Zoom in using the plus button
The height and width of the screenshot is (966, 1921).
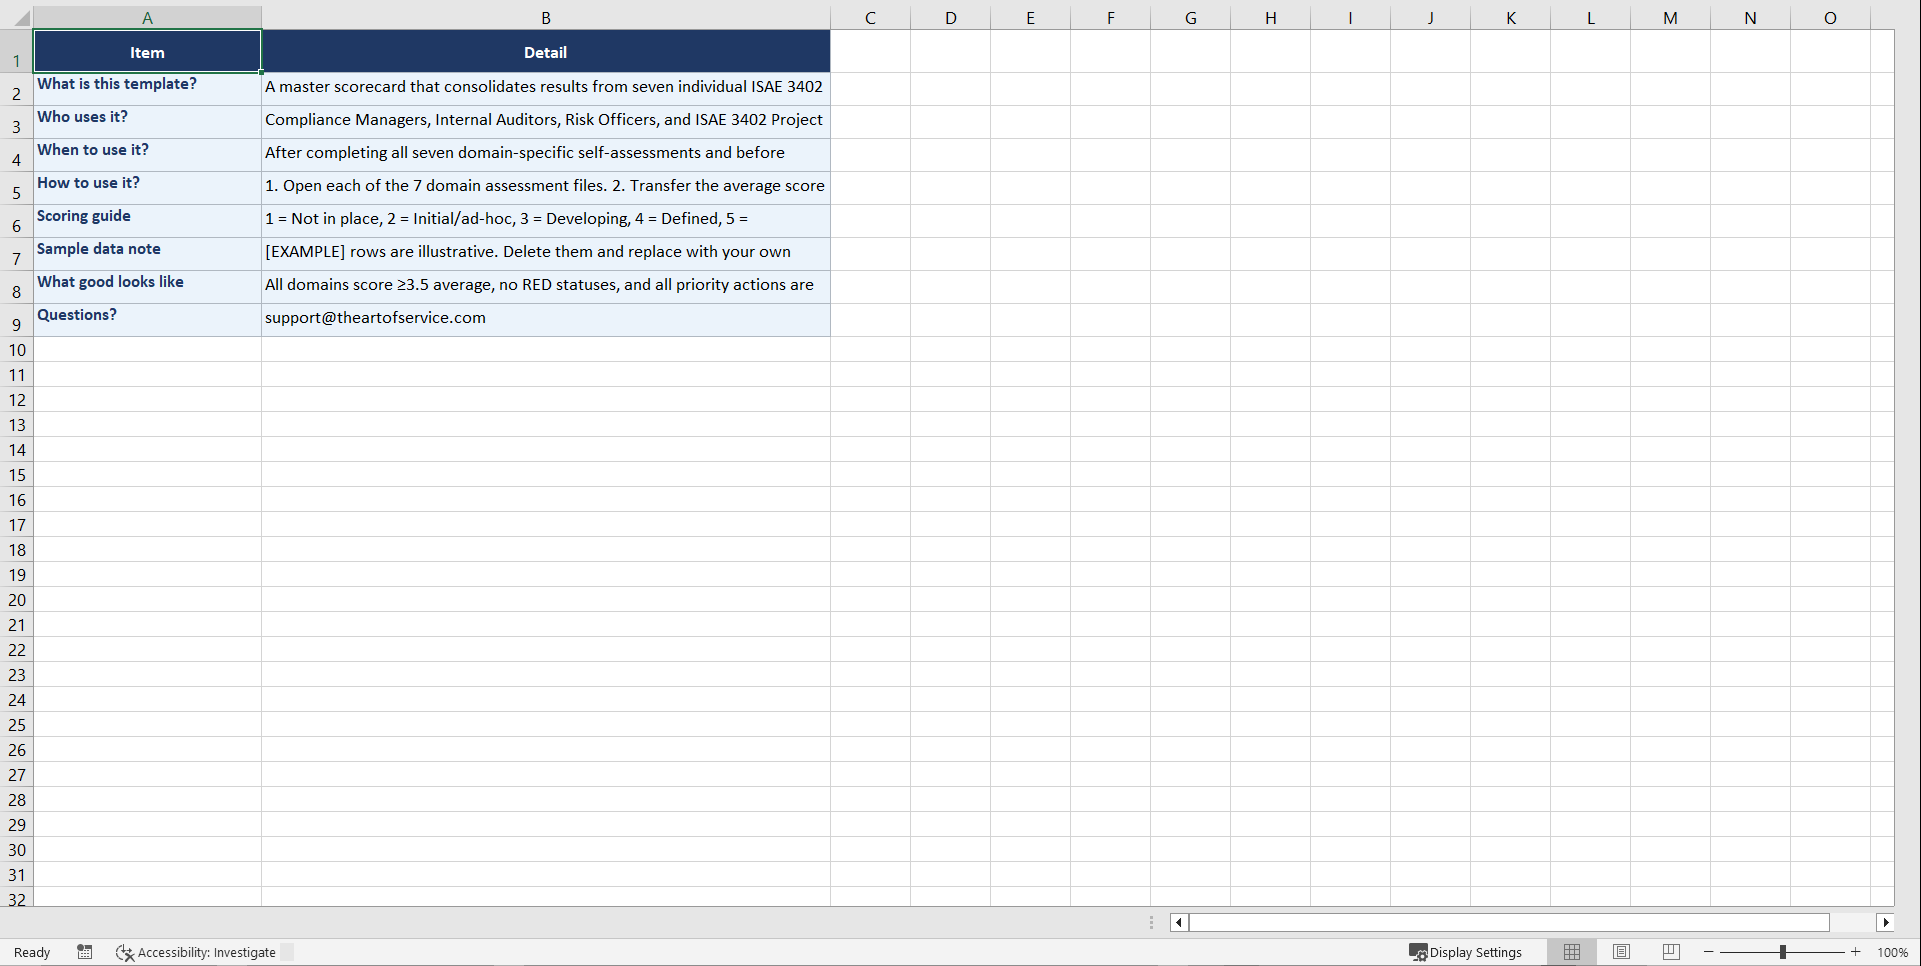point(1856,952)
